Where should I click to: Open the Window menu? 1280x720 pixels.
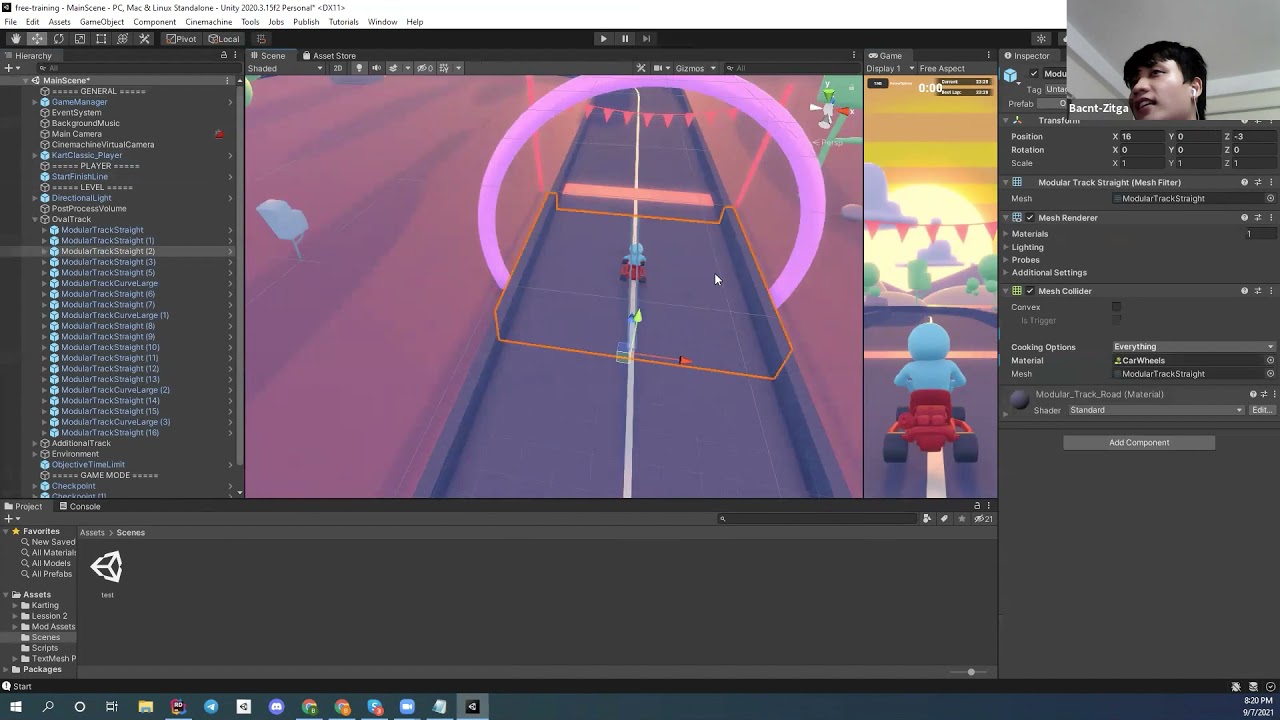tap(382, 22)
